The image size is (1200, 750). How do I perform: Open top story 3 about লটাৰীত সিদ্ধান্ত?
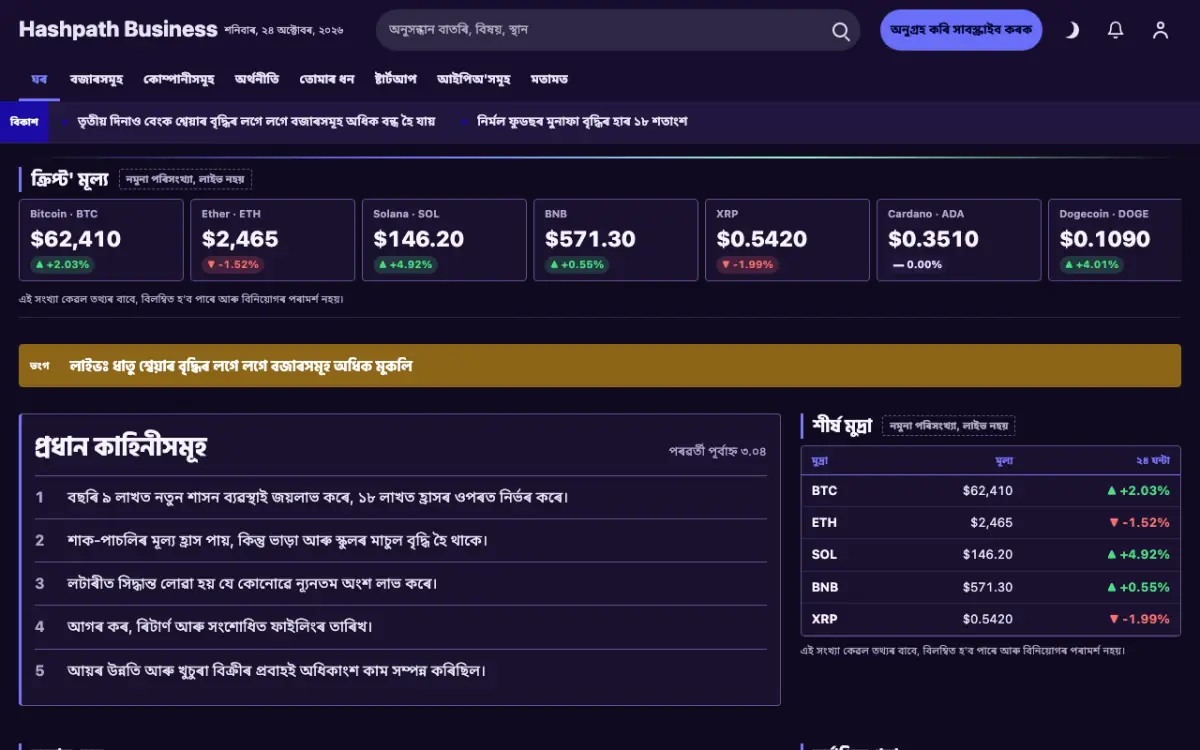click(x=401, y=583)
